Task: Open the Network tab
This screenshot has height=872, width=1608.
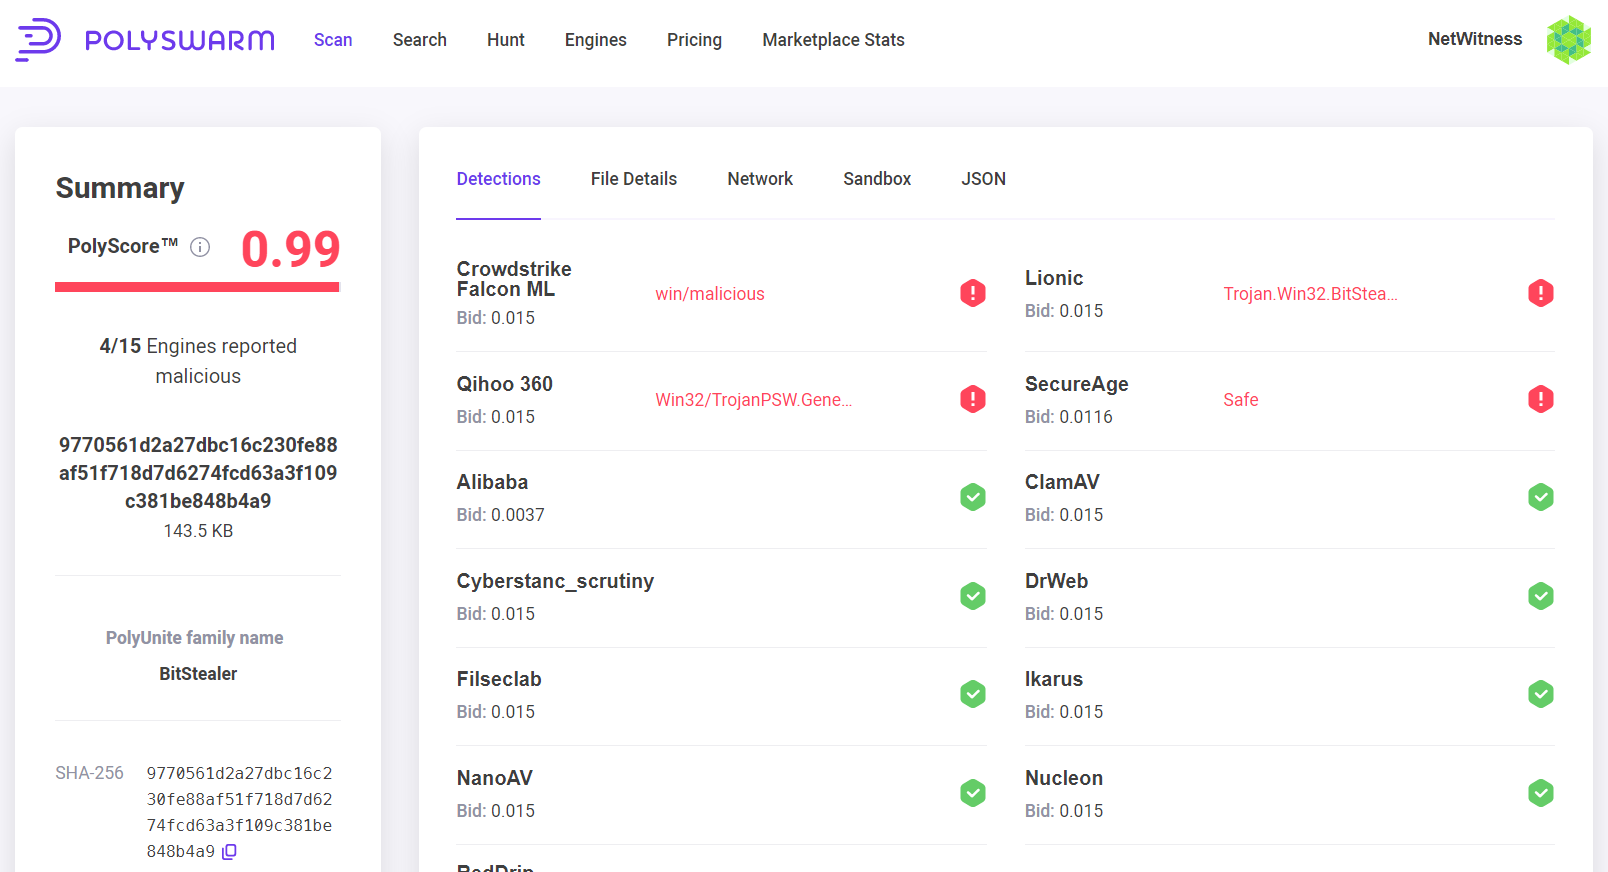Action: tap(759, 179)
